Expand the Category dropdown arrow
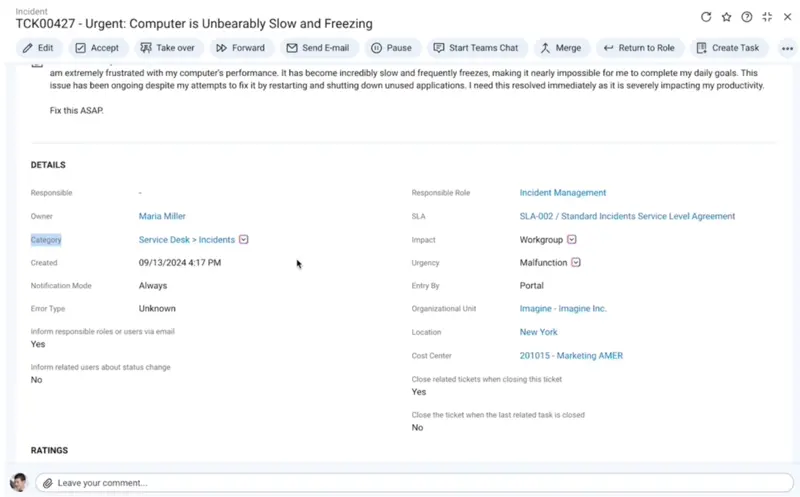Image resolution: width=800 pixels, height=497 pixels. click(x=244, y=240)
